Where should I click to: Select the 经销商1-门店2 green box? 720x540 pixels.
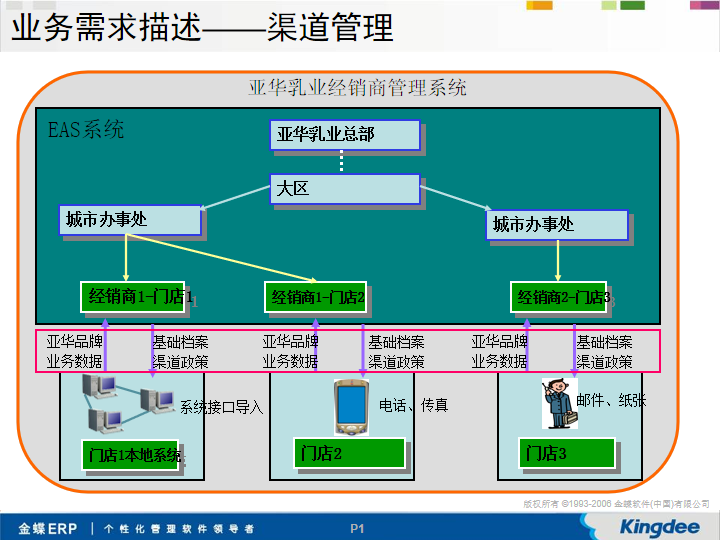coord(316,297)
